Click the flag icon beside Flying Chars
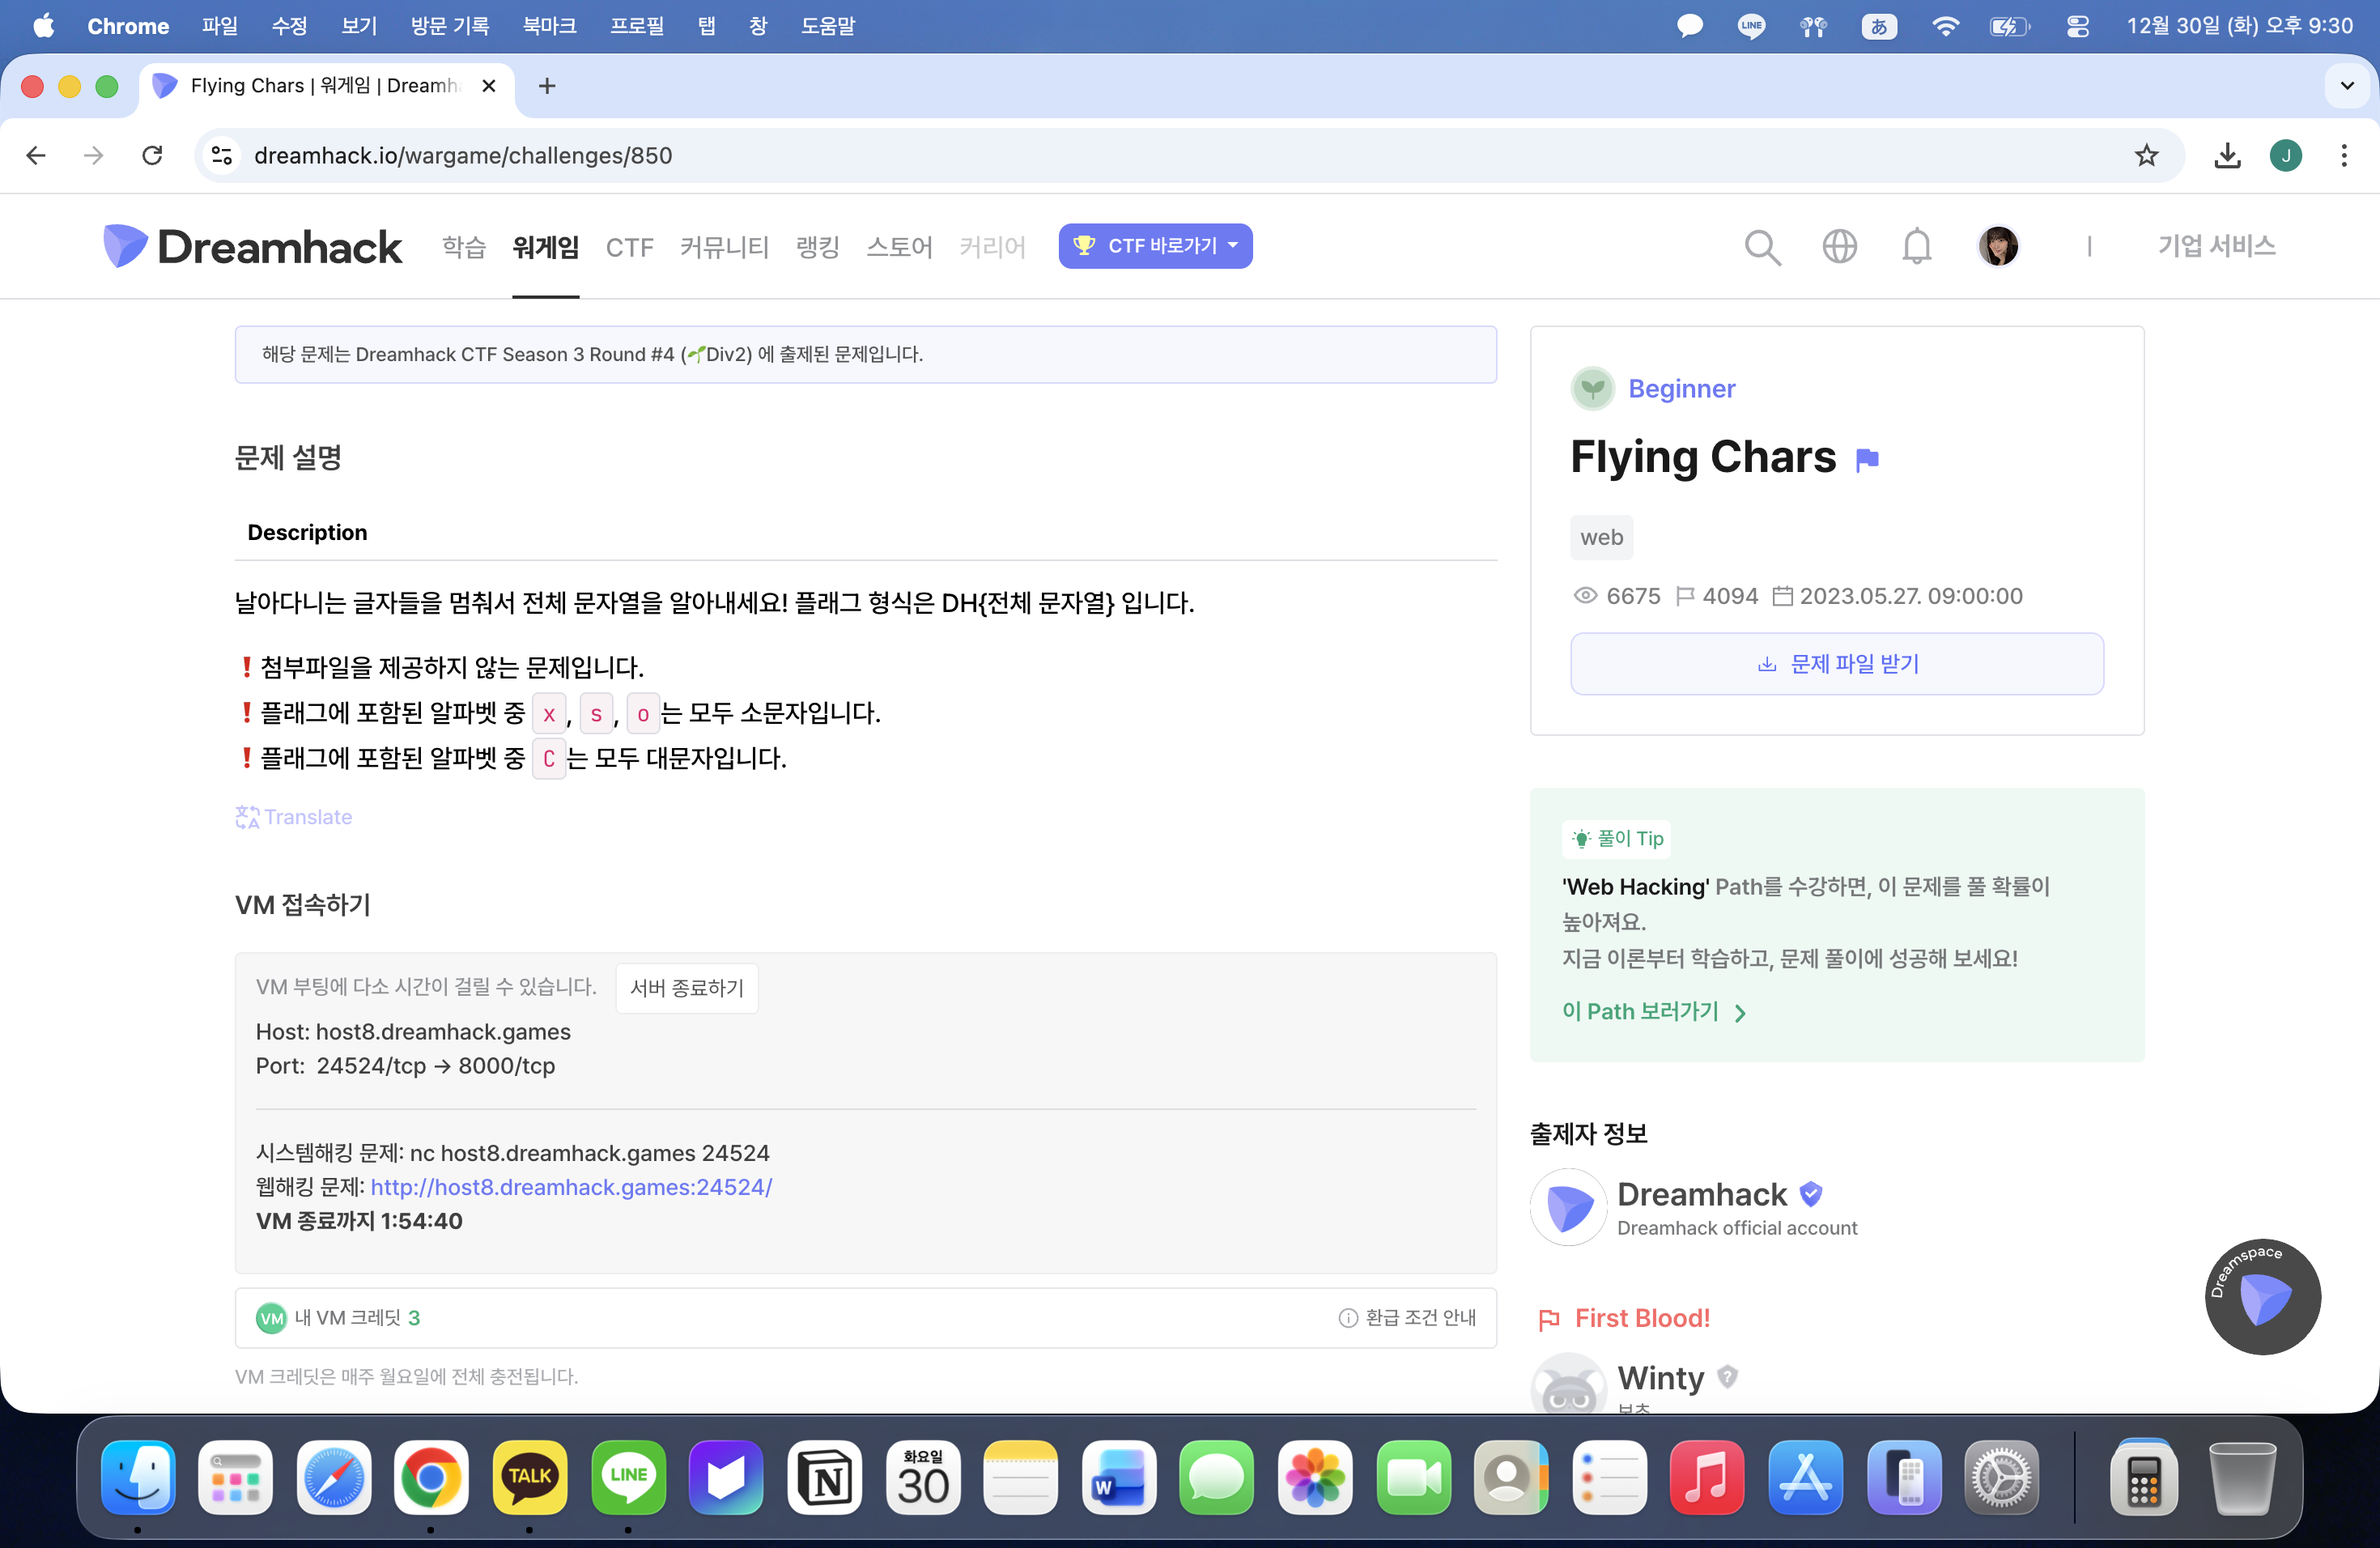Screen dimensions: 2380x1548 [x=1866, y=459]
